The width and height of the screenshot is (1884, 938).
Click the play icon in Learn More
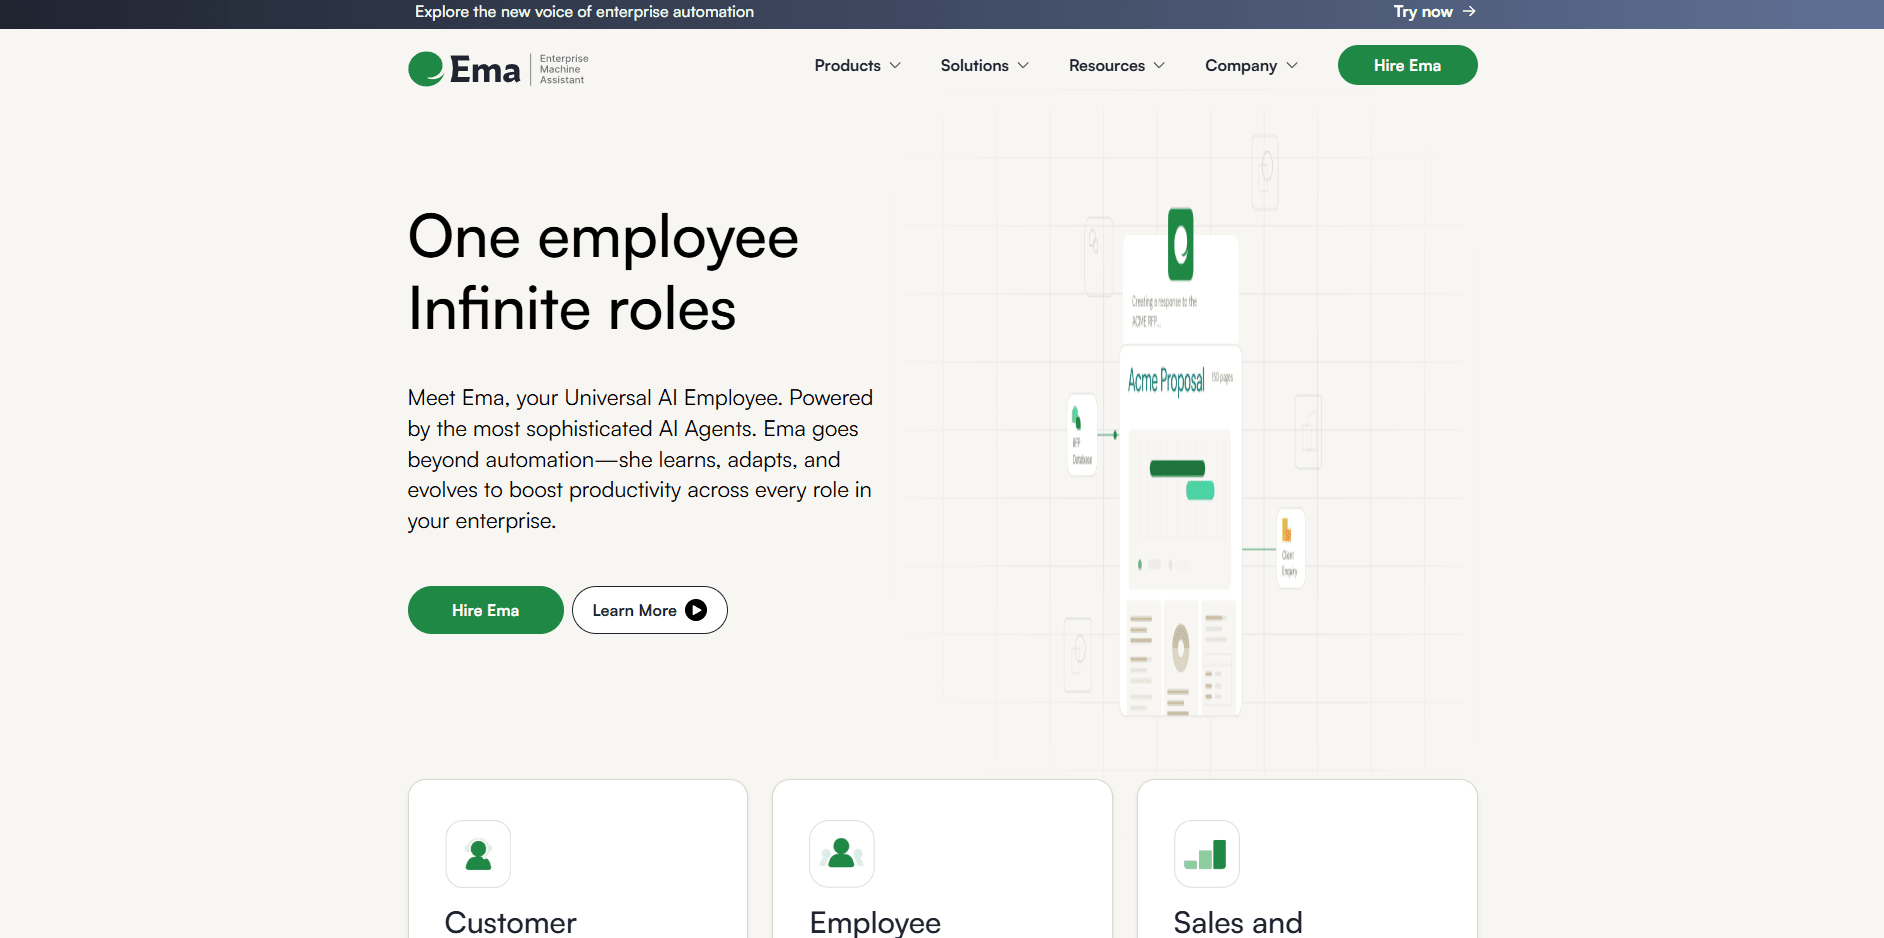pos(696,610)
